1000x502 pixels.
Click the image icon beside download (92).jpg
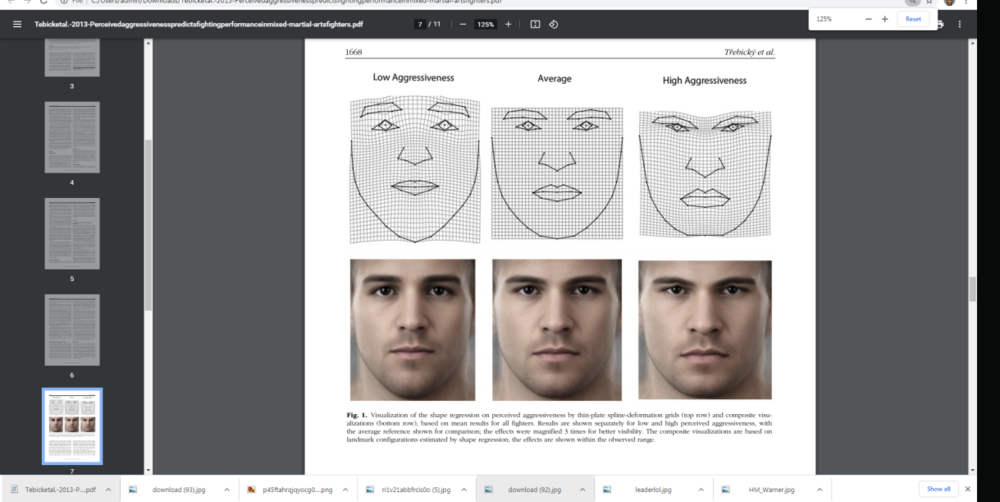[x=489, y=490]
